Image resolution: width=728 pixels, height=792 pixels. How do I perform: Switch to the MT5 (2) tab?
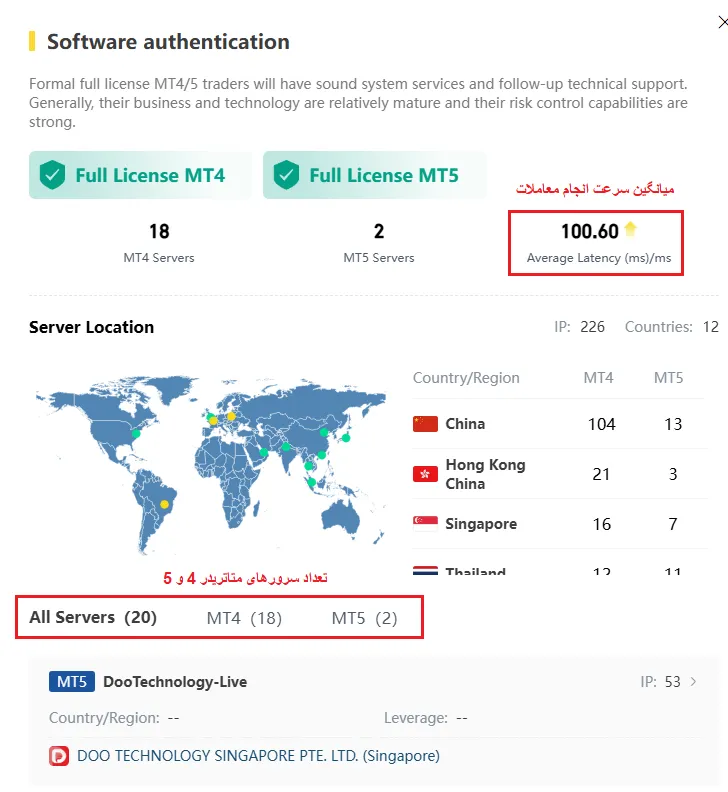click(364, 618)
